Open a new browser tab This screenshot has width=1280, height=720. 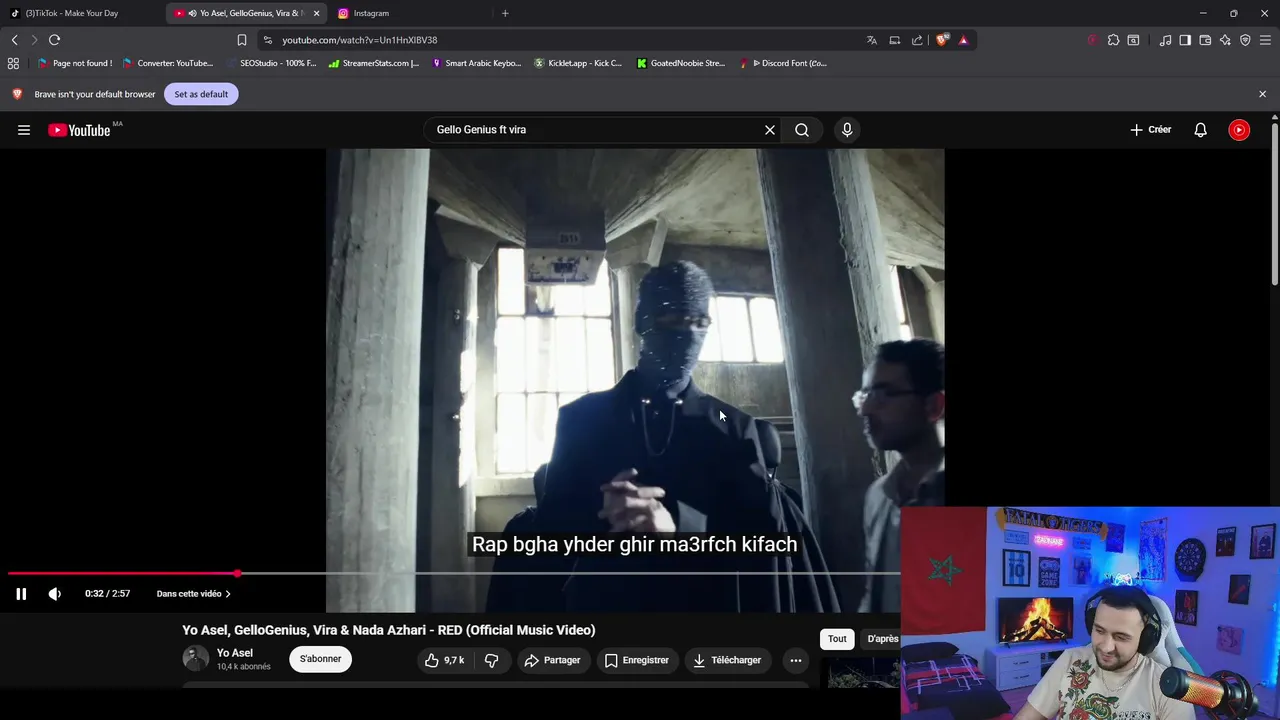coord(505,13)
